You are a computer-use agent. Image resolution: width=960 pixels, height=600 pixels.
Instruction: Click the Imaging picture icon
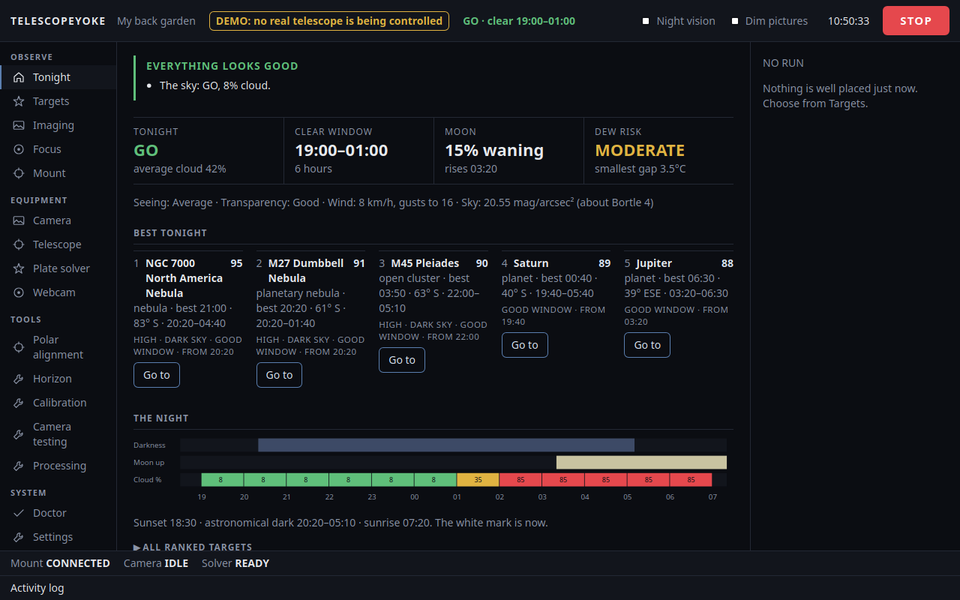pos(19,125)
